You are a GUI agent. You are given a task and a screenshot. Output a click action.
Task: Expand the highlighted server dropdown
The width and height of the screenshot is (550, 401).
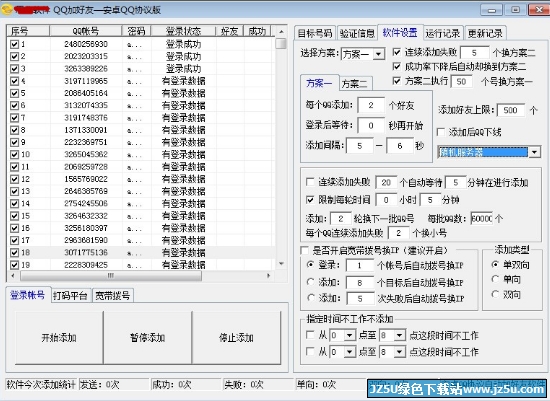point(534,152)
